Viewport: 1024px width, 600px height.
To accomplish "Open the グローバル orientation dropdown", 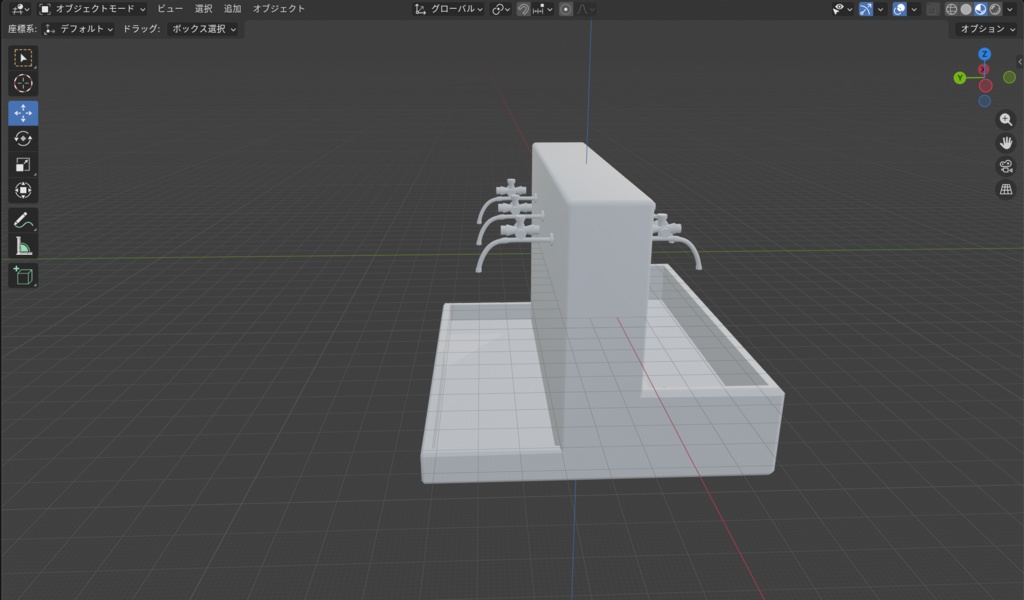I will coord(449,9).
